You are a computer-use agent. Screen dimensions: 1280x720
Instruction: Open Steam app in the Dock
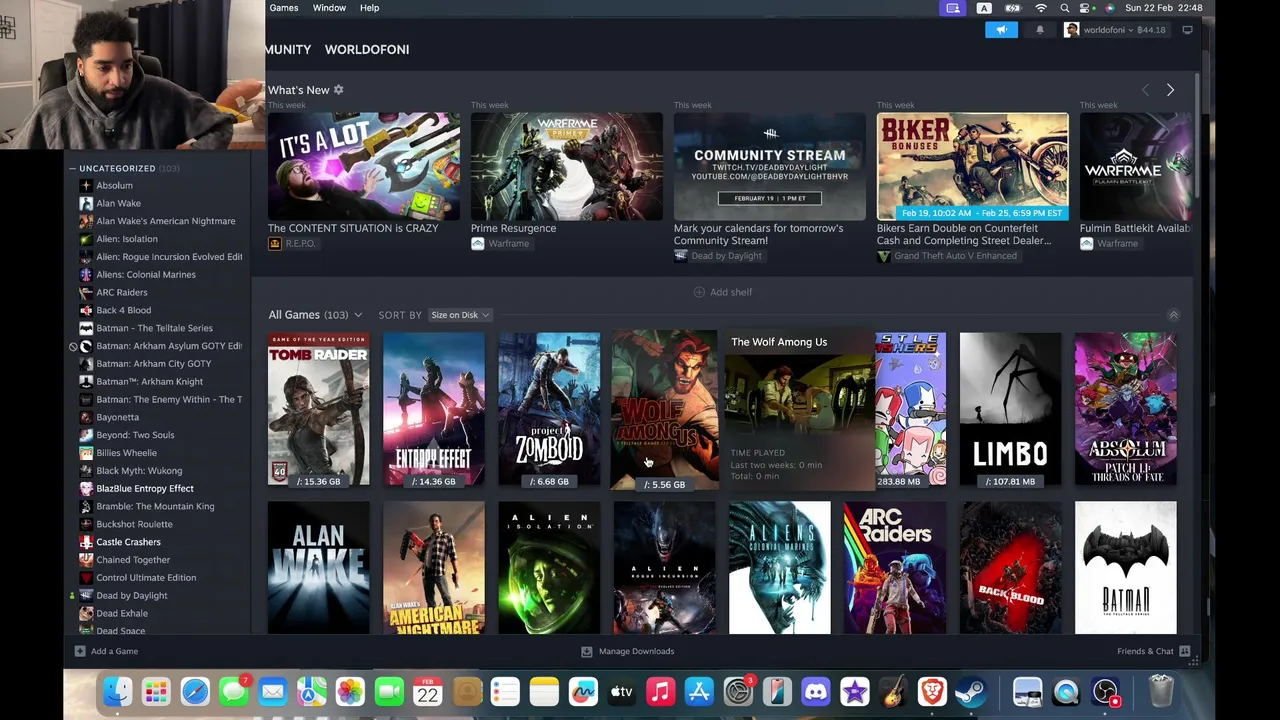(x=970, y=692)
